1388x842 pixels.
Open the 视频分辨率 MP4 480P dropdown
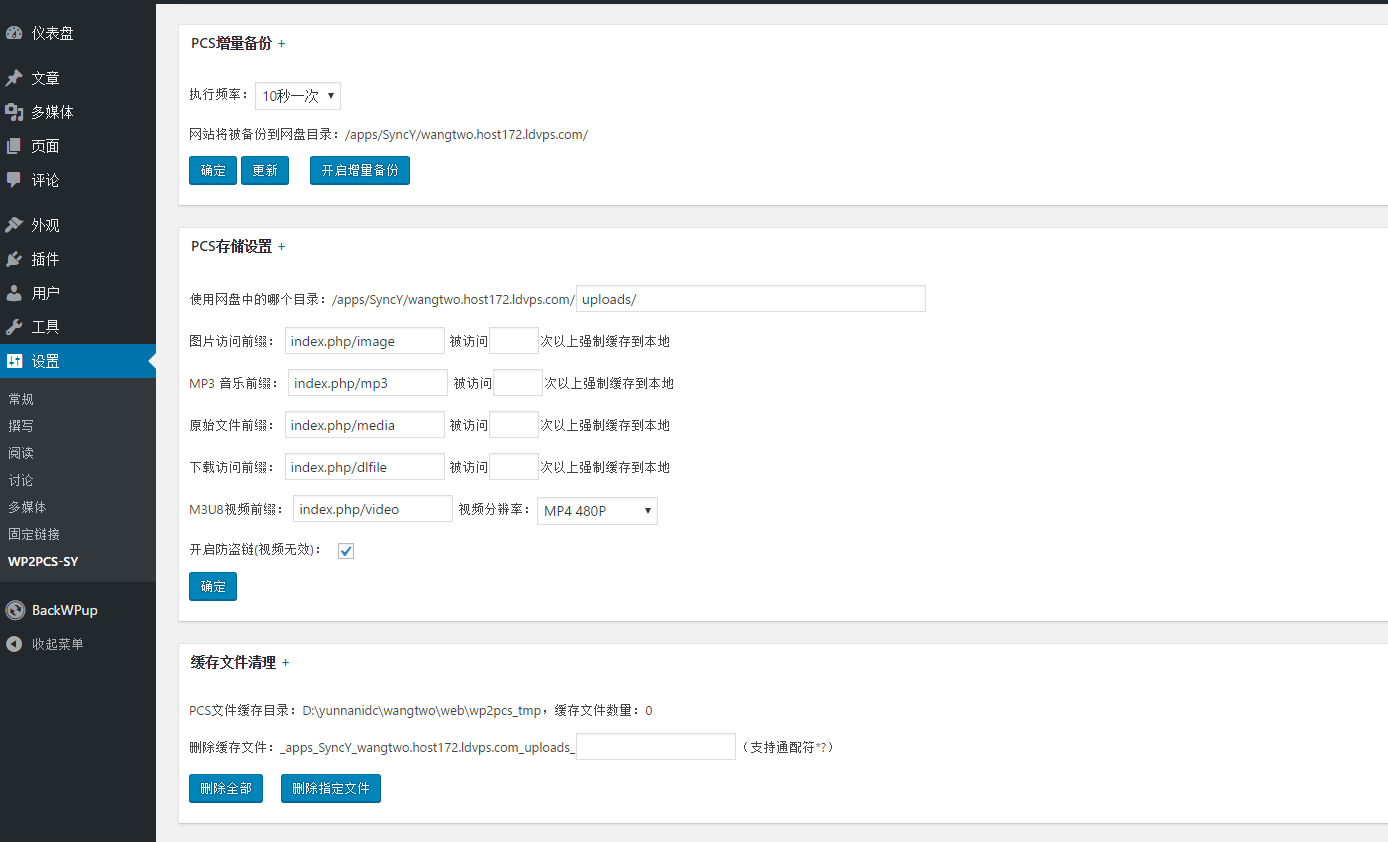(597, 511)
